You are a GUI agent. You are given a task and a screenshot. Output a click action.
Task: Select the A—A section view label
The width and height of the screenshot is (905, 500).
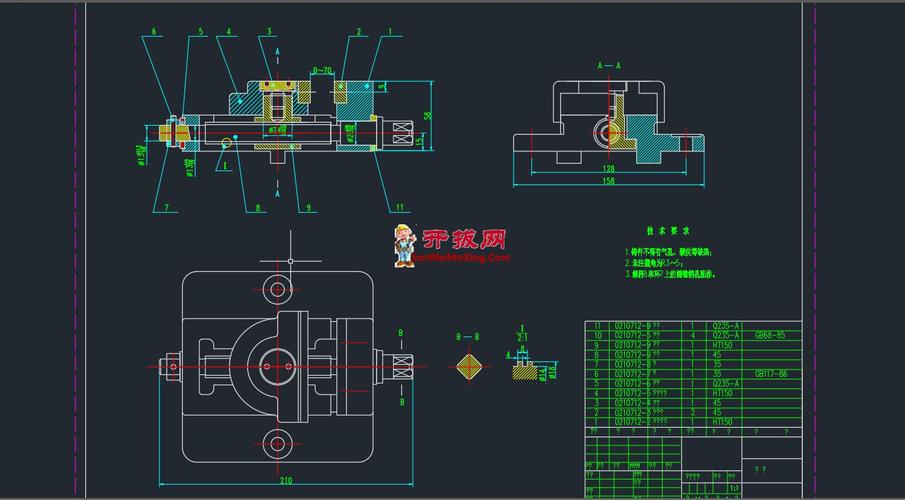point(609,65)
